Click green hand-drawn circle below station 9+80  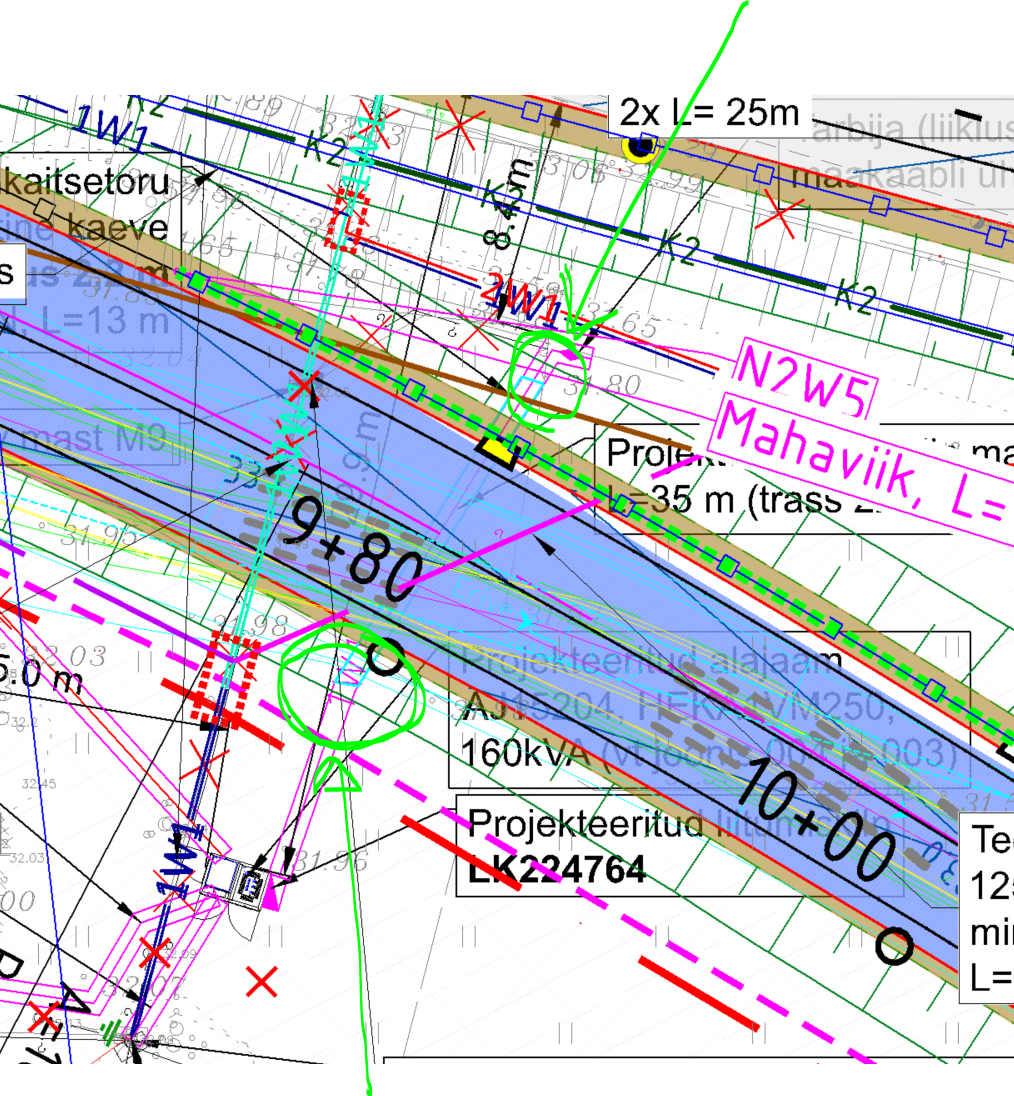(346, 683)
